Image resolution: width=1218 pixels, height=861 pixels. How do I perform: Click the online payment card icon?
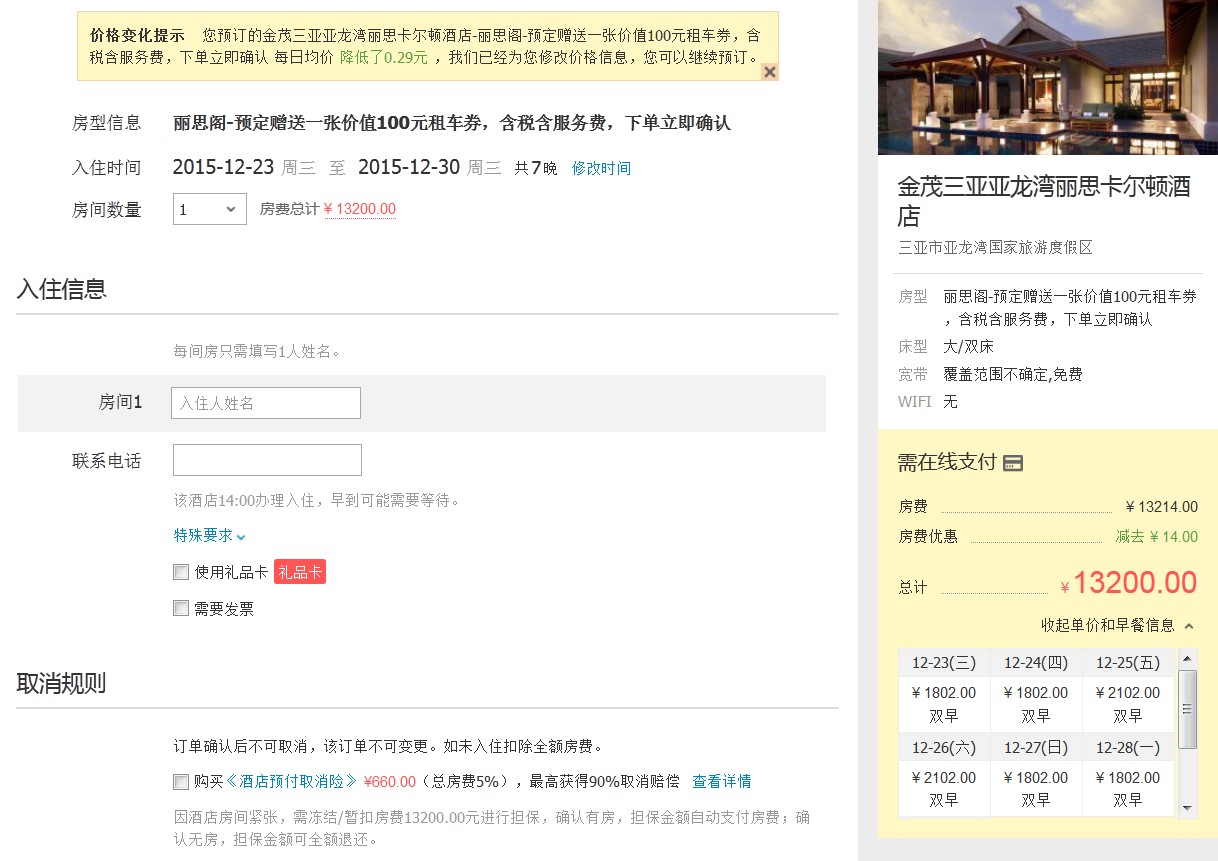coord(1013,463)
